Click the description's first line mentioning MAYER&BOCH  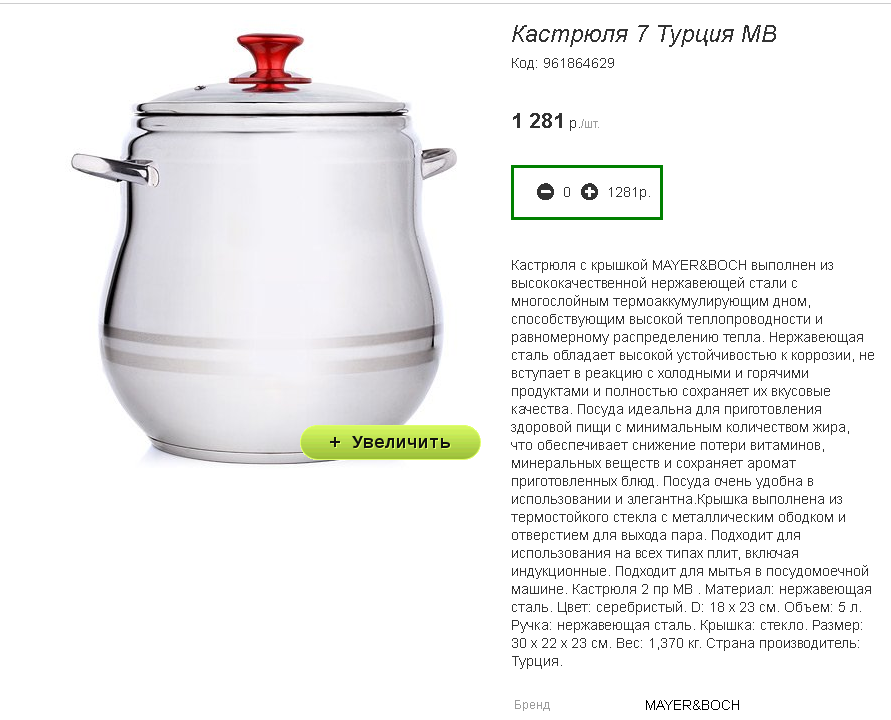click(672, 265)
